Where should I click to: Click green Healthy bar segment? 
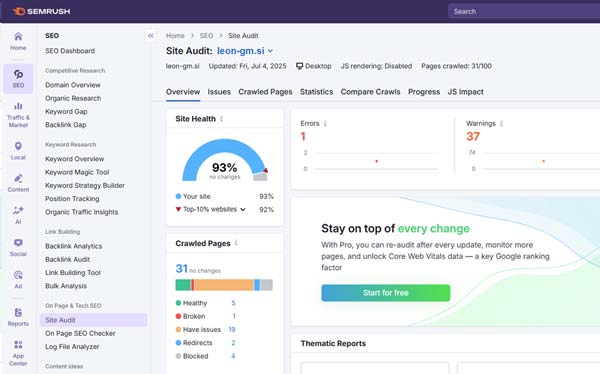[183, 285]
